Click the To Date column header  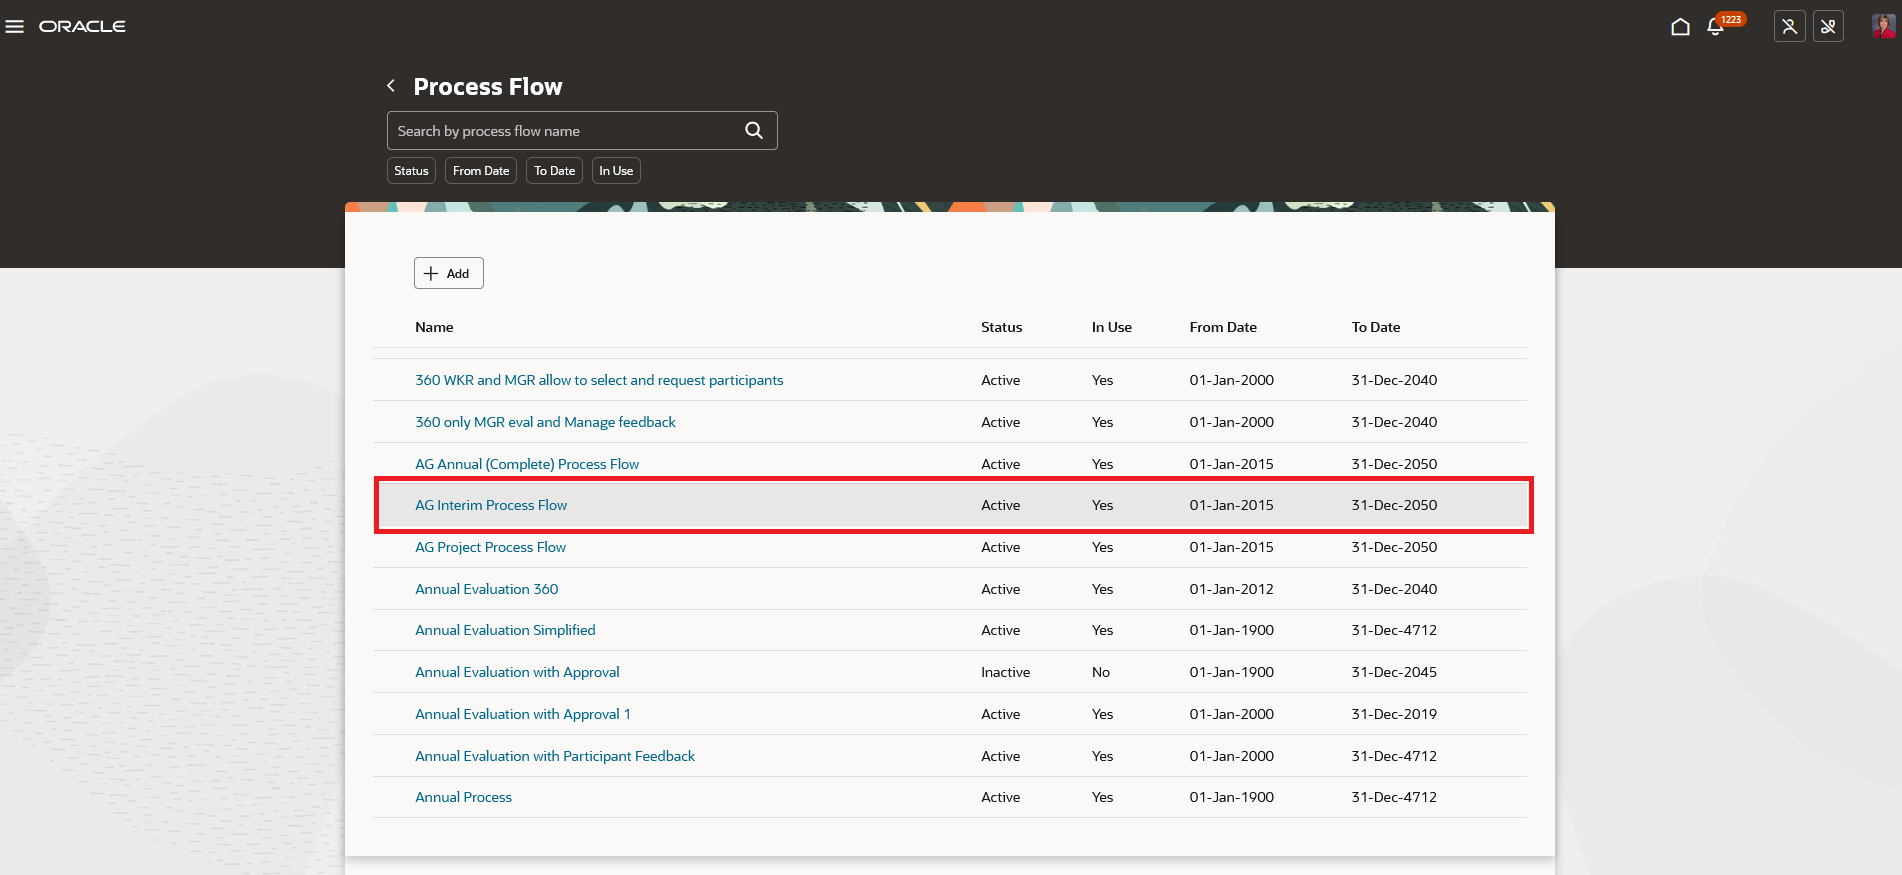pos(1376,327)
